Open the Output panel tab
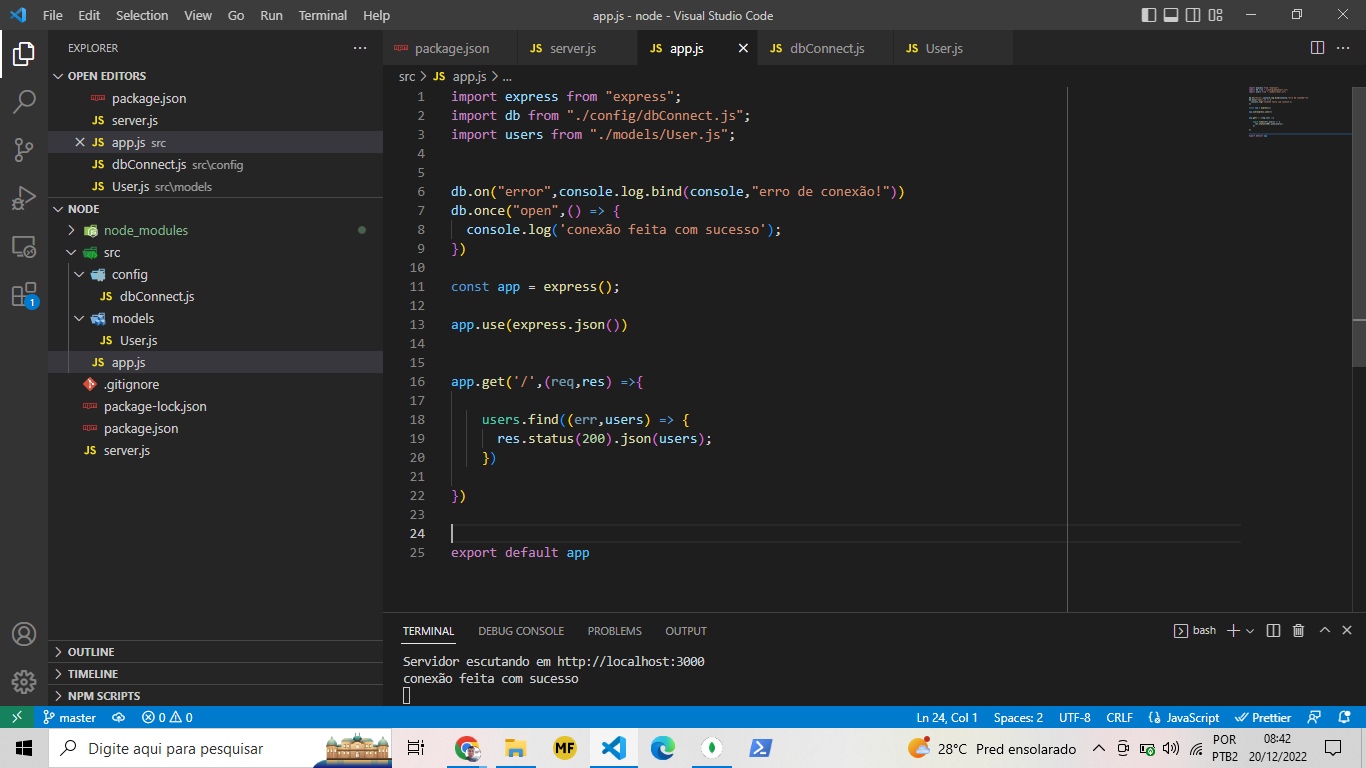1366x768 pixels. (686, 631)
